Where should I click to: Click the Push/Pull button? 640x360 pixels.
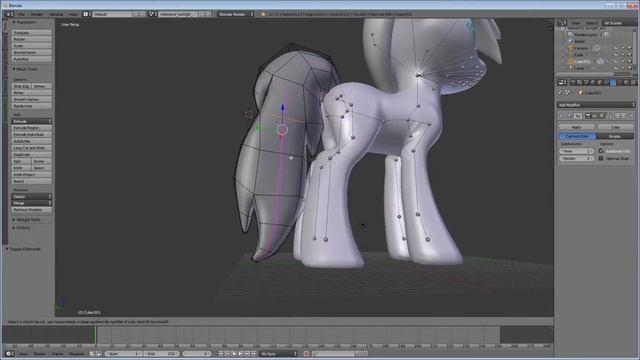coord(31,59)
